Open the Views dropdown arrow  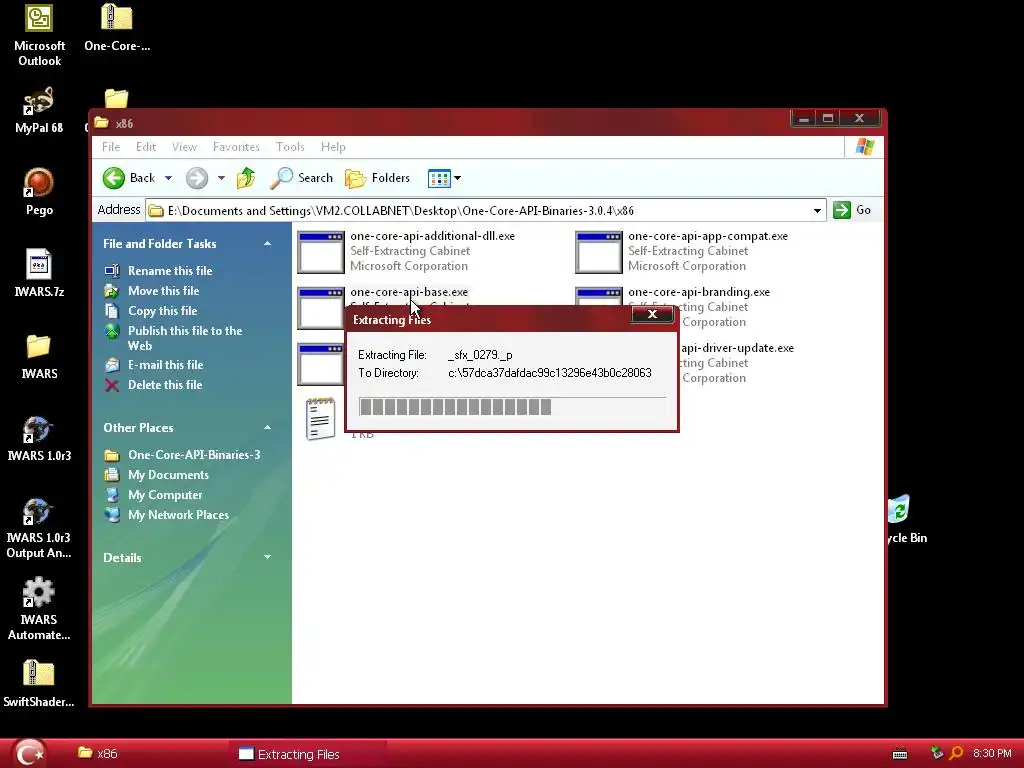(x=457, y=178)
